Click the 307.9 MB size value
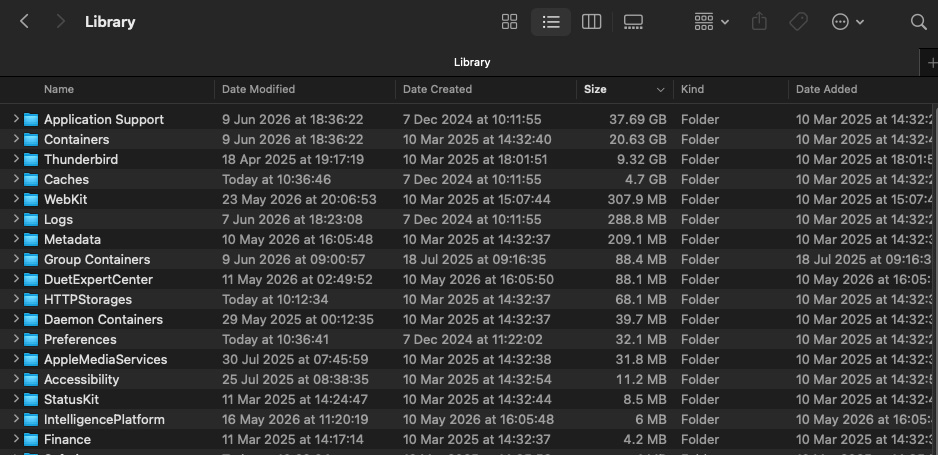This screenshot has height=455, width=938. click(x=637, y=200)
